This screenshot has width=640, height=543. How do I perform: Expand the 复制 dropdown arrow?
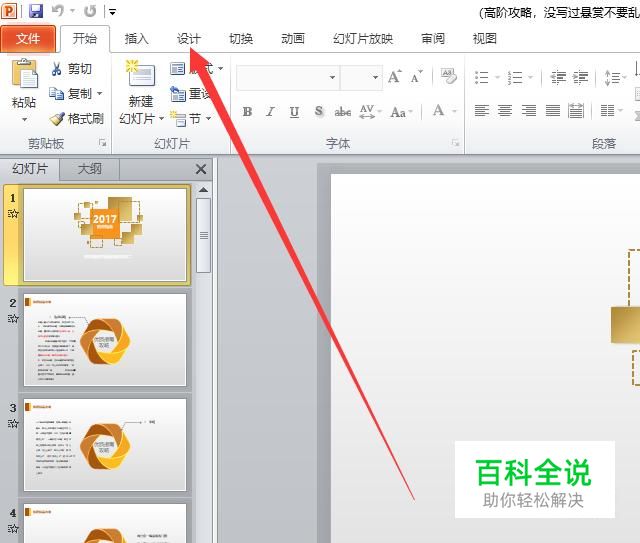pos(100,93)
